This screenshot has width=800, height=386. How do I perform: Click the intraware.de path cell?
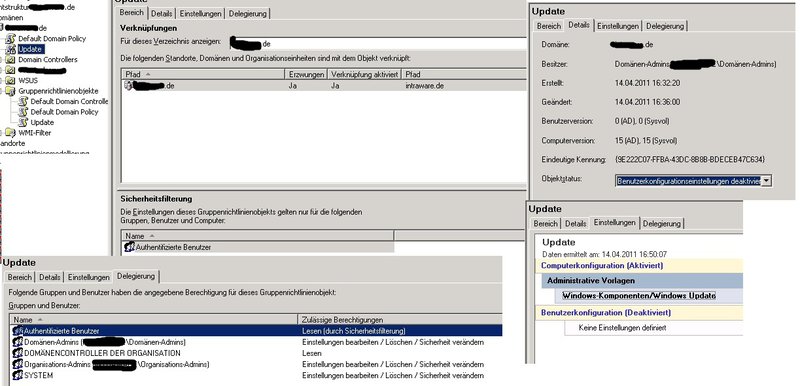(424, 86)
